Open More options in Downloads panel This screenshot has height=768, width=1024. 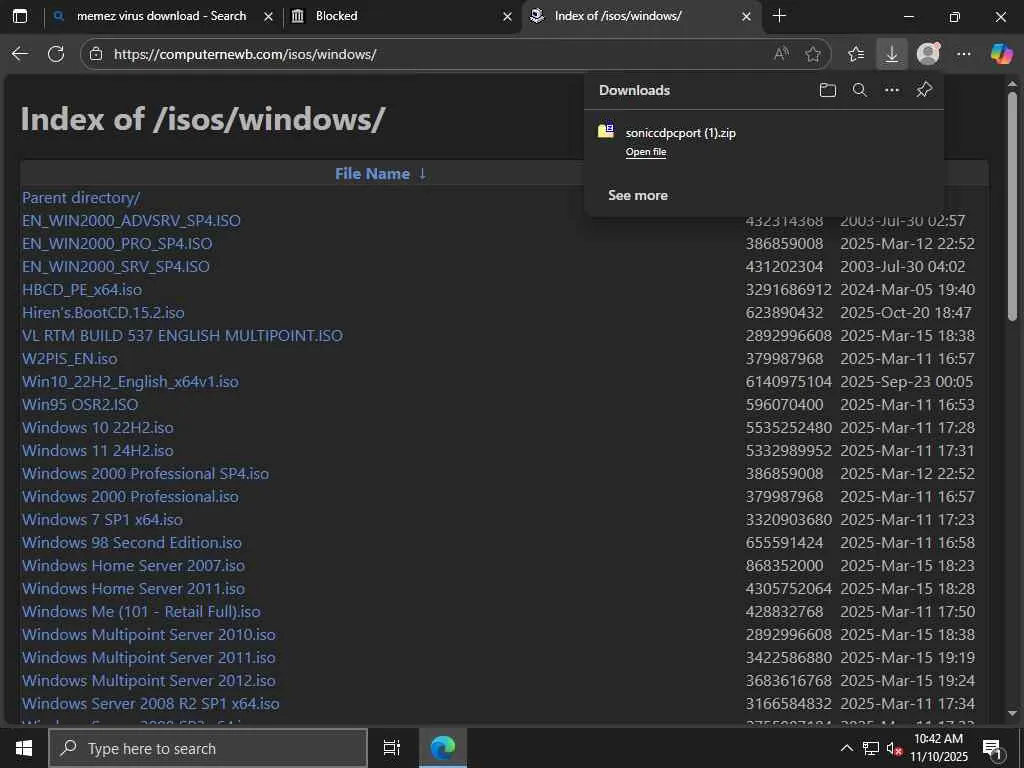891,90
